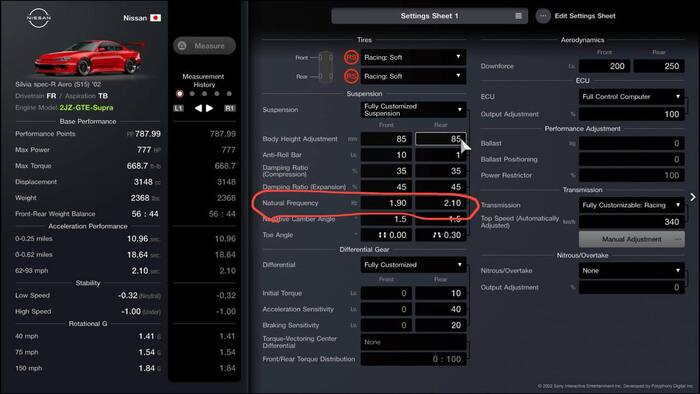Click the Measure button
The width and height of the screenshot is (700, 394).
tap(204, 46)
